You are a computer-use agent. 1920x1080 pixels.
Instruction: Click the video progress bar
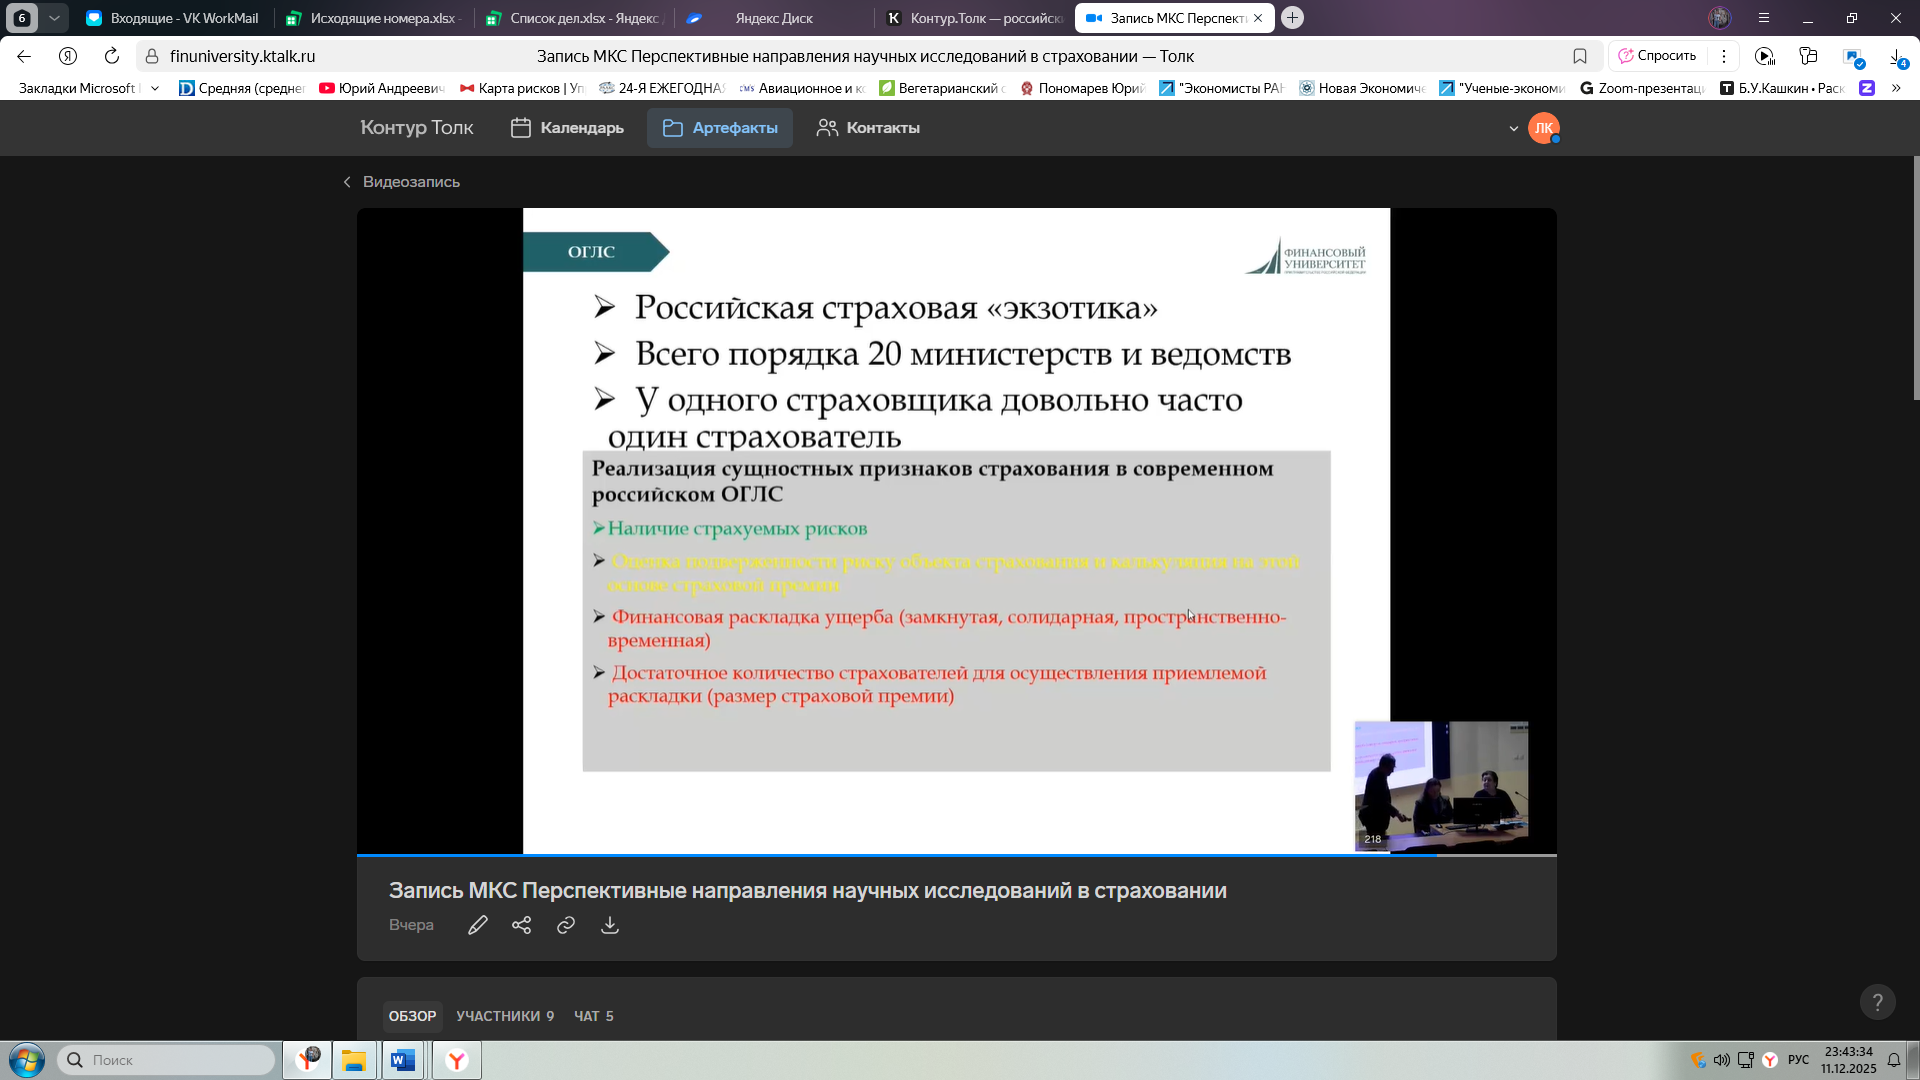click(x=956, y=856)
